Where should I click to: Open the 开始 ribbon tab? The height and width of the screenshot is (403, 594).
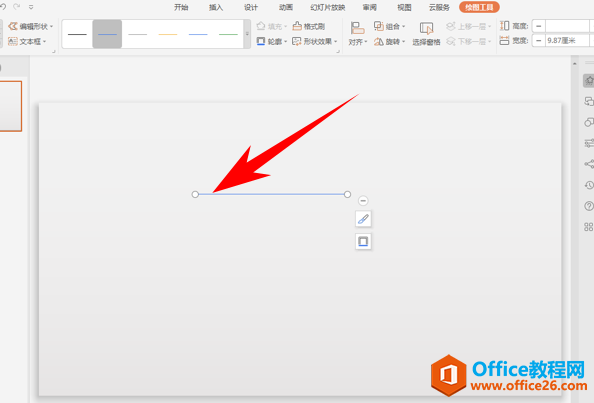[x=181, y=7]
